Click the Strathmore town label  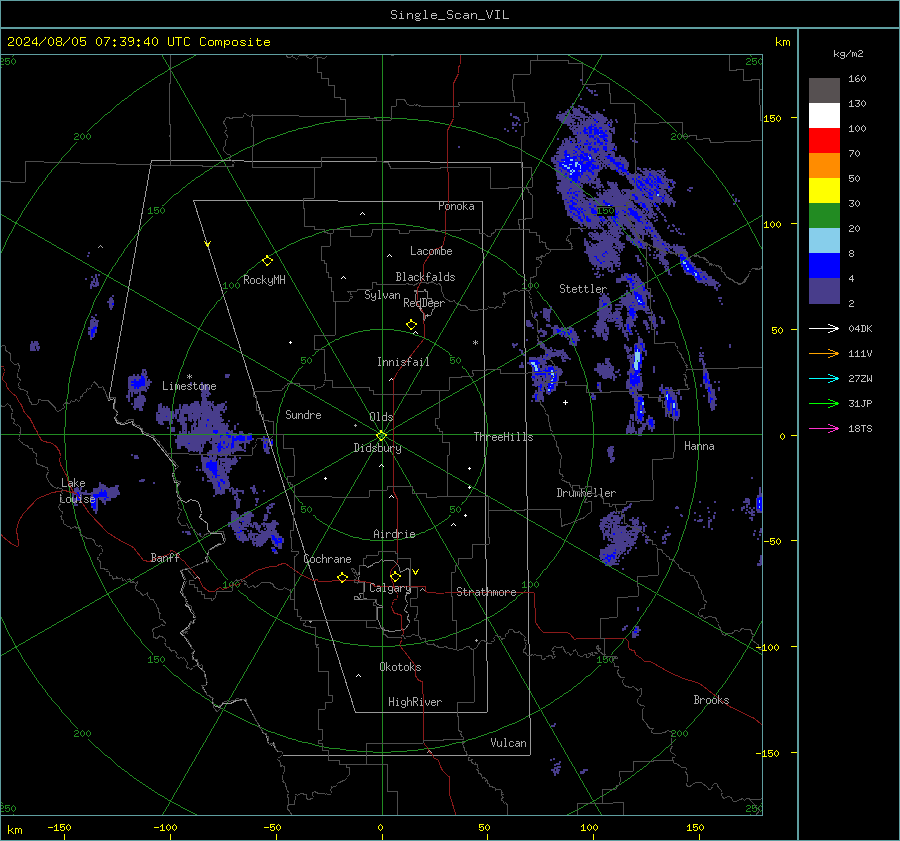(486, 592)
